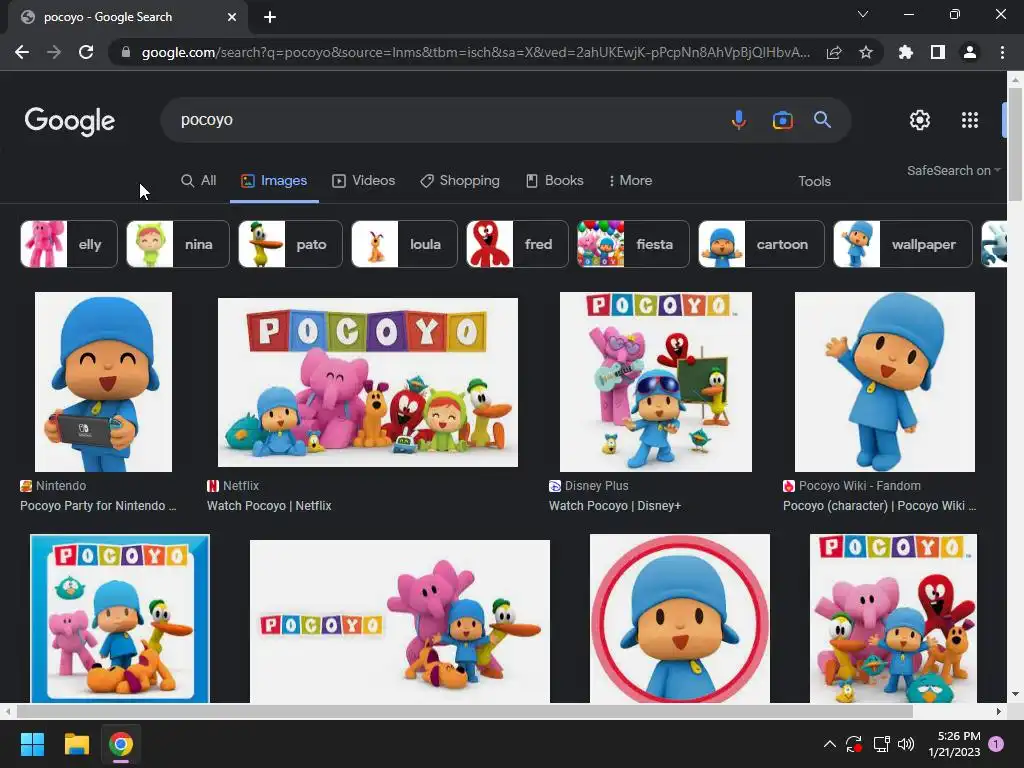Screen dimensions: 1024x768
Task: Filter by the loula chip
Action: tap(404, 244)
